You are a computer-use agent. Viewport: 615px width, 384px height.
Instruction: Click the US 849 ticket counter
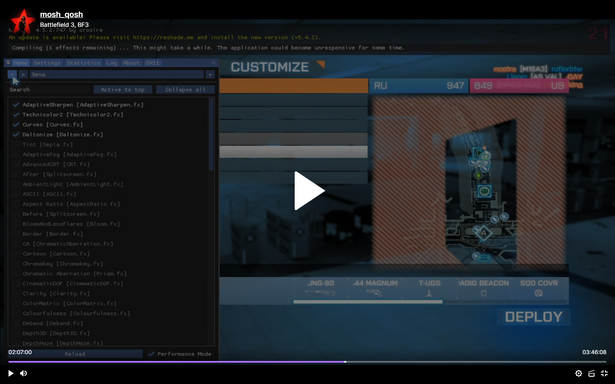tap(519, 86)
